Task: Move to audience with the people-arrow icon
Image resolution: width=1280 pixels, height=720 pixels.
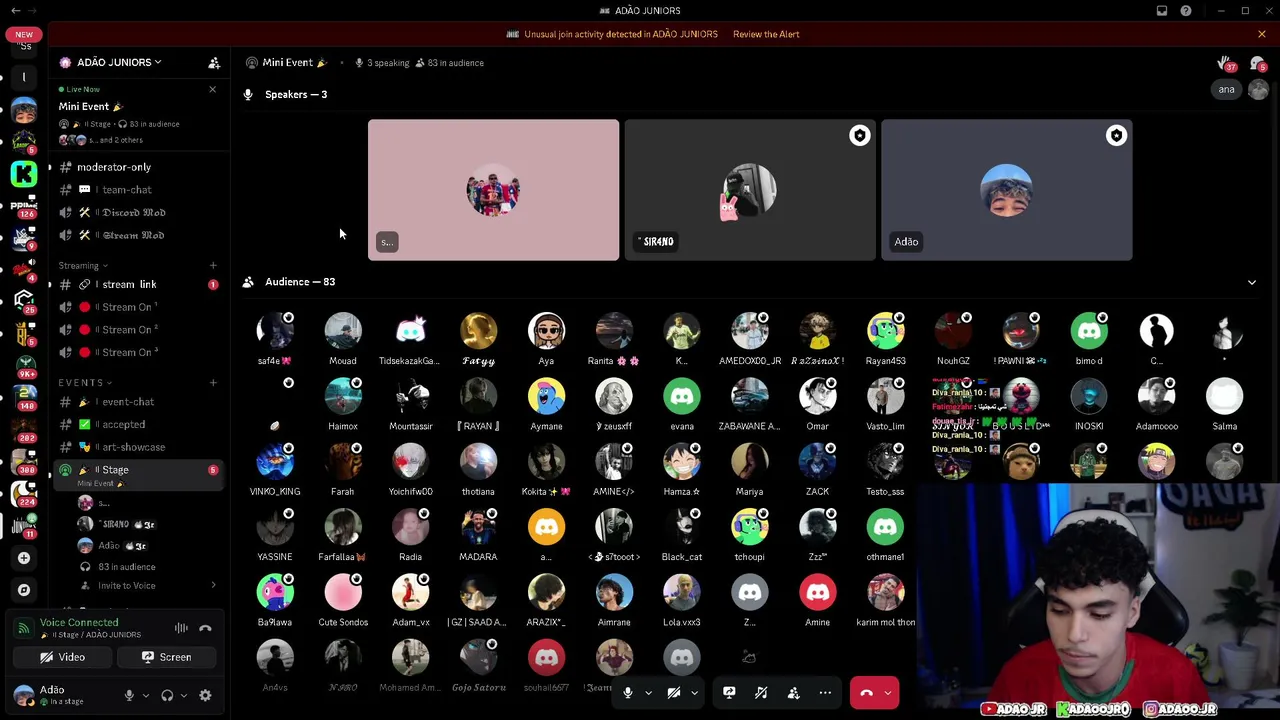Action: click(x=793, y=693)
